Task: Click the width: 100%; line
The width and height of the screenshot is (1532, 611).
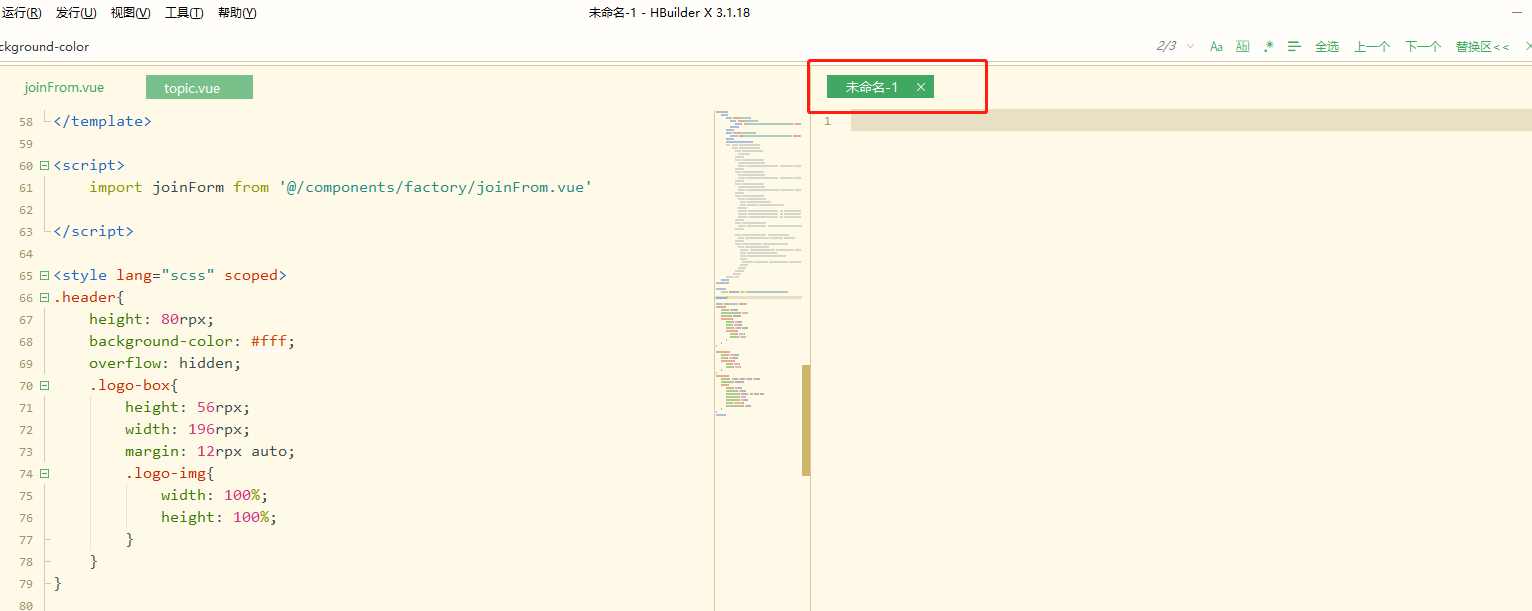Action: (215, 495)
